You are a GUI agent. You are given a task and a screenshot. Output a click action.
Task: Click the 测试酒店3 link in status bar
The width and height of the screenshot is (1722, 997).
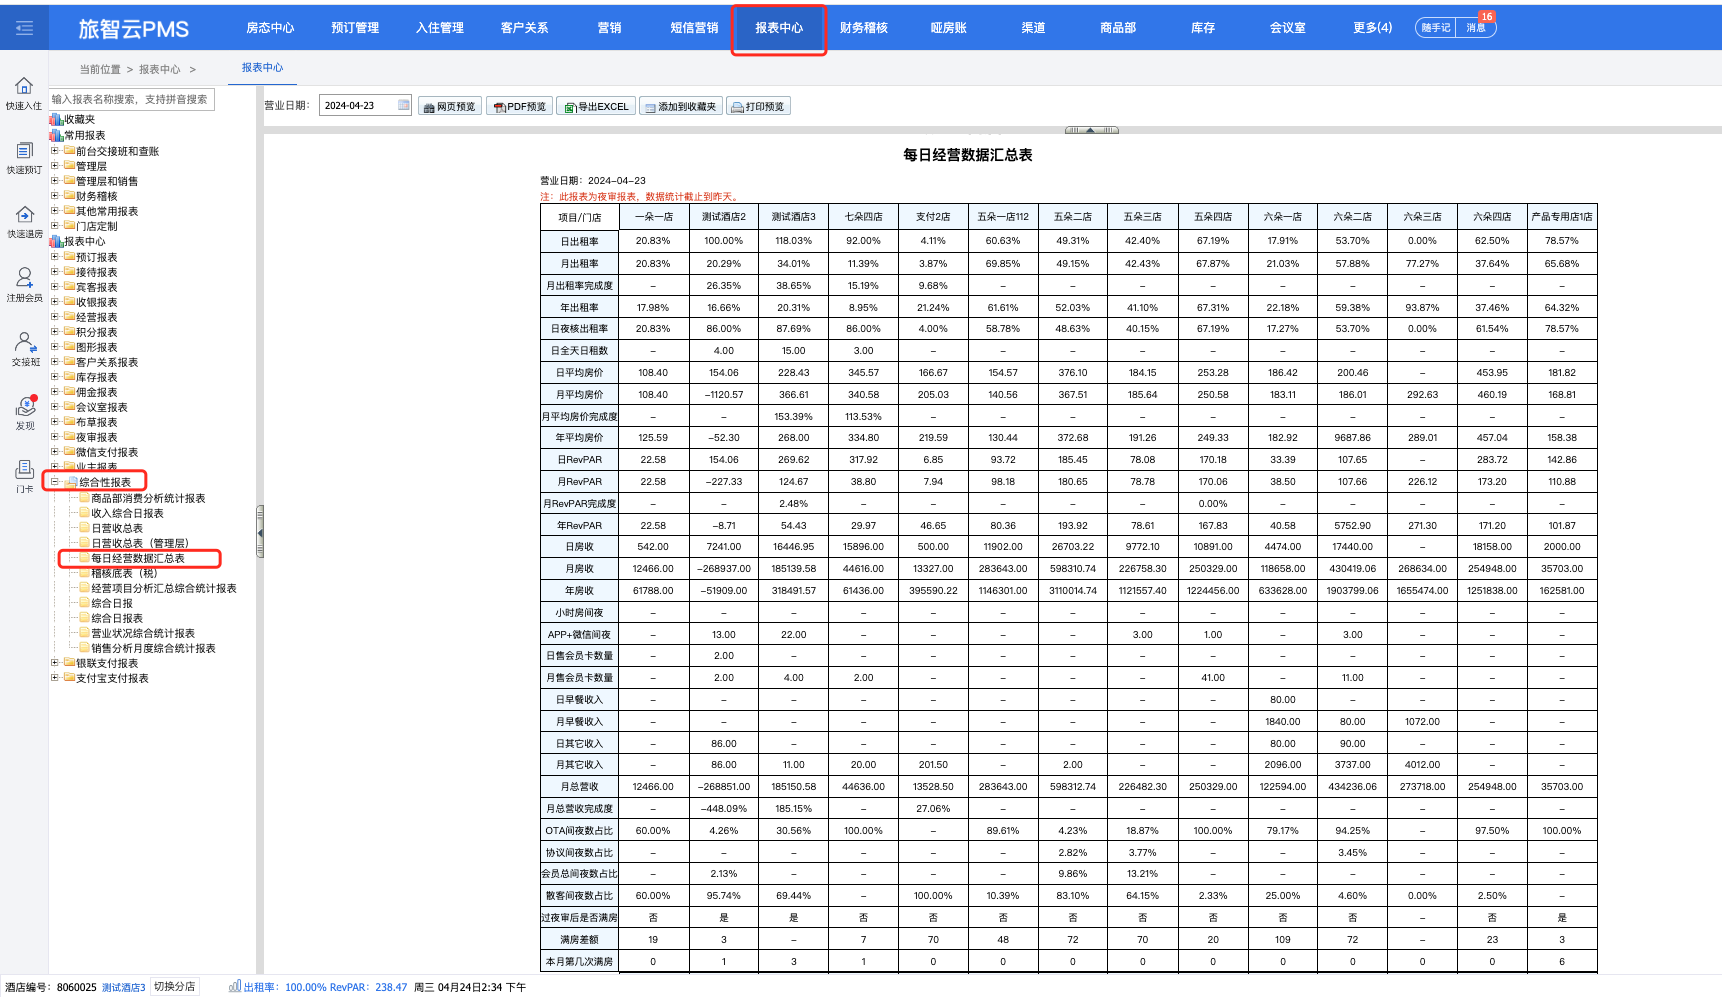coord(123,987)
